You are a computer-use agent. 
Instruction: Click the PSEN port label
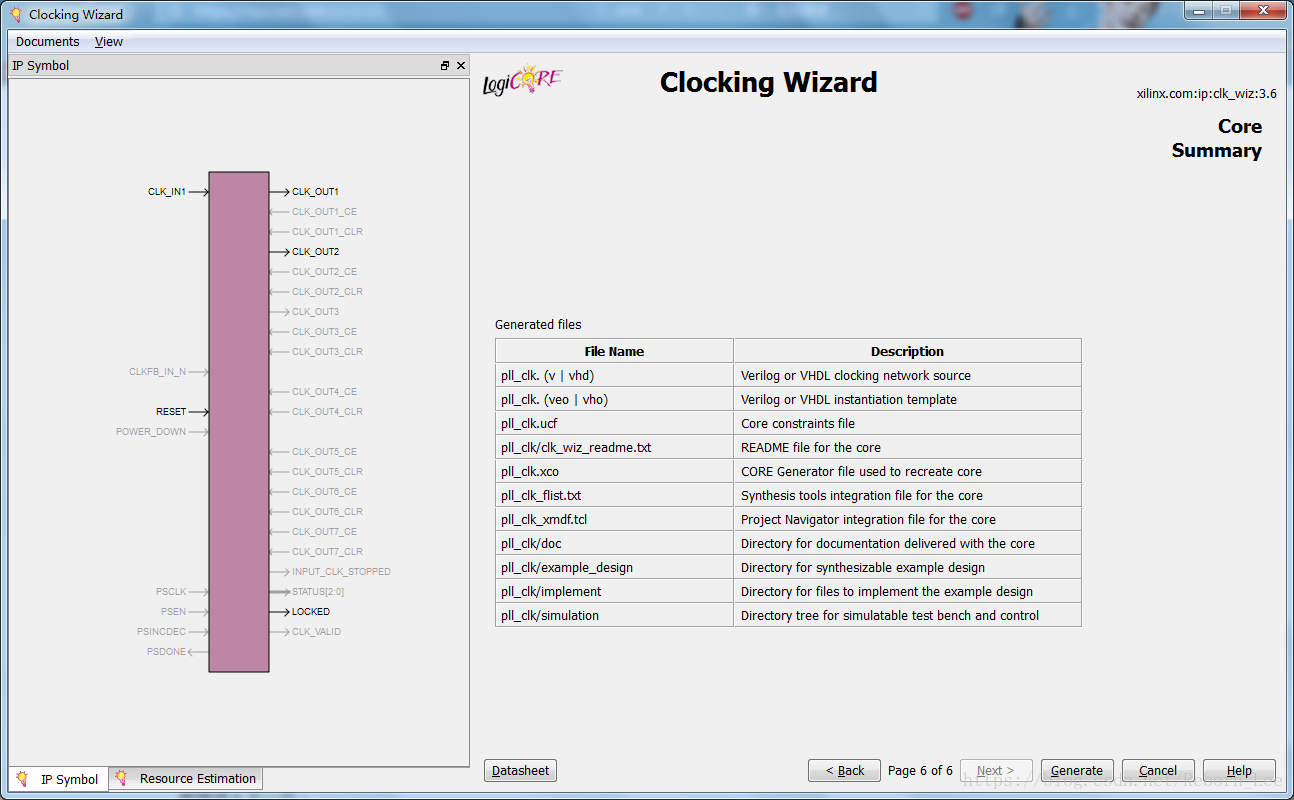click(173, 611)
